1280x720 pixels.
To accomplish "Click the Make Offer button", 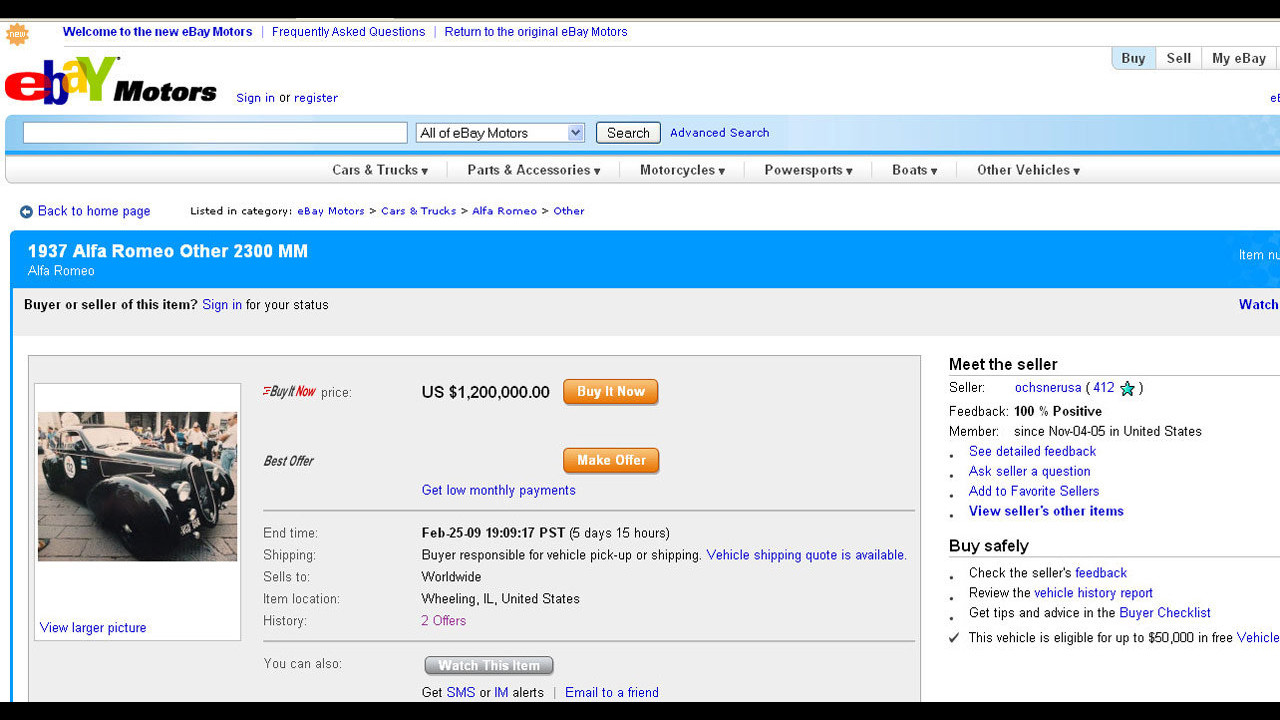I will coord(611,461).
